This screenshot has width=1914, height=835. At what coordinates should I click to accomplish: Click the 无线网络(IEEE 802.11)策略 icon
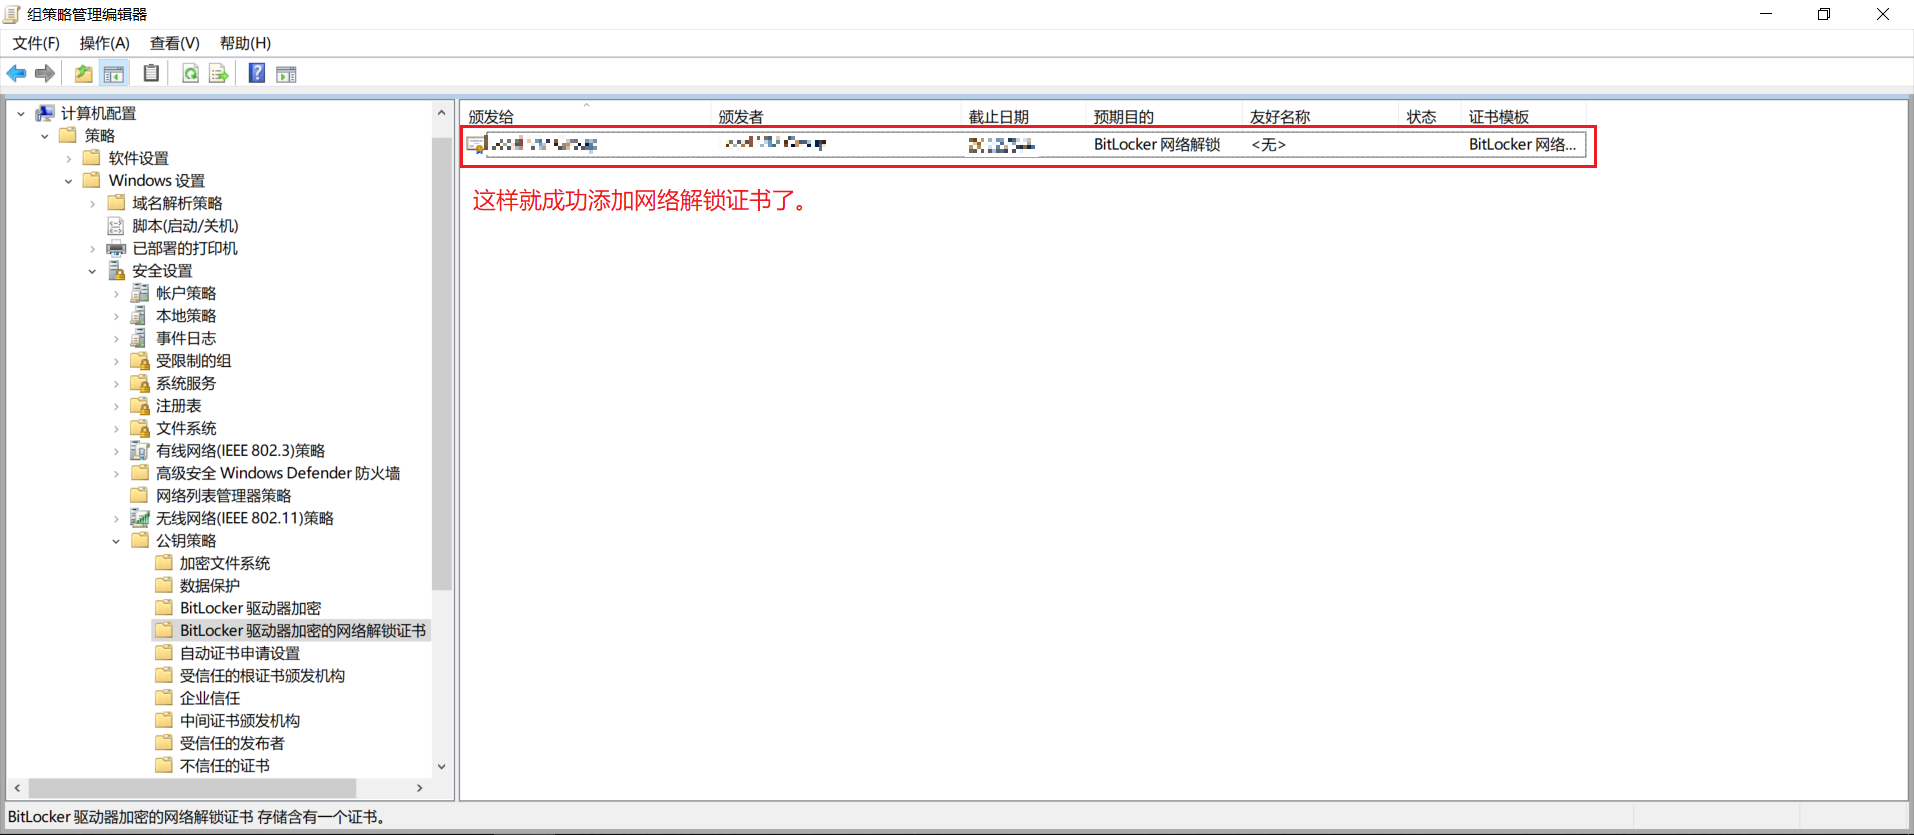140,518
